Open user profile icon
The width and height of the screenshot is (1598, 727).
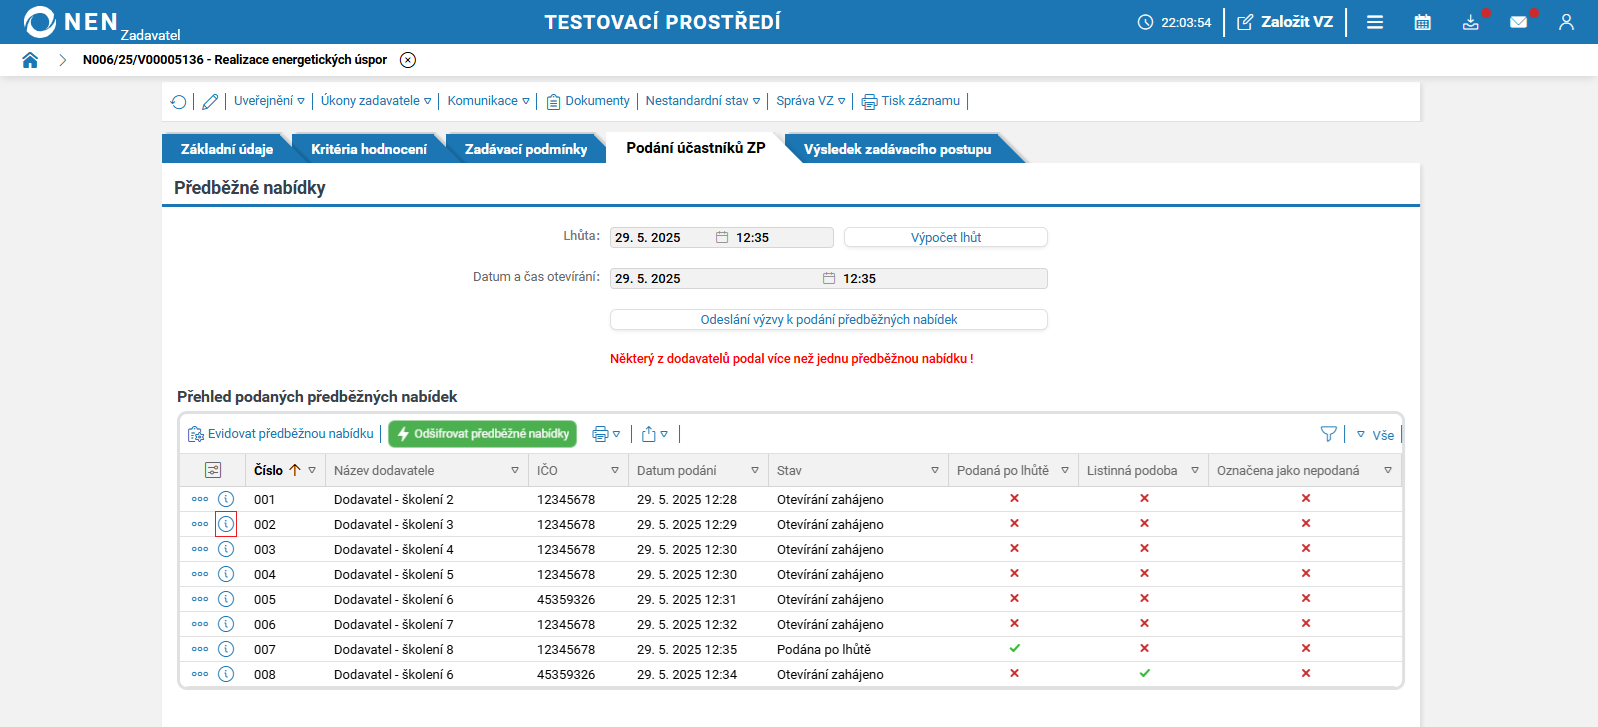[1566, 22]
